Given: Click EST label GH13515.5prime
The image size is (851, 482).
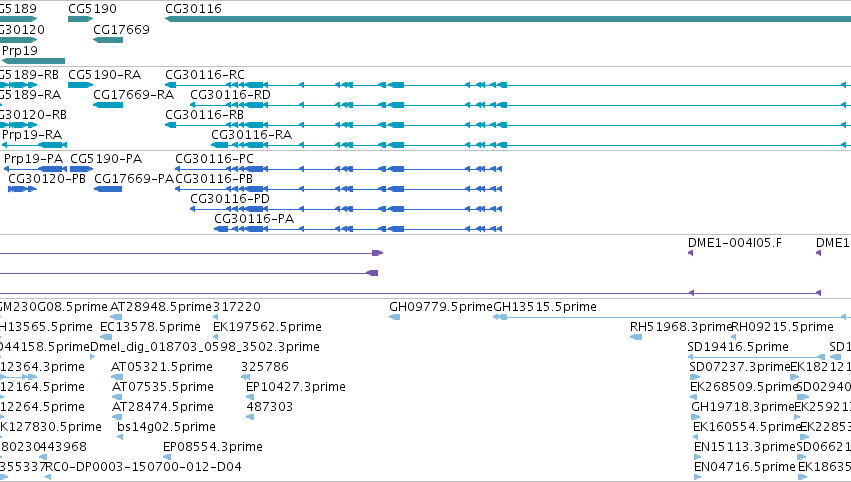Looking at the screenshot, I should (x=545, y=307).
